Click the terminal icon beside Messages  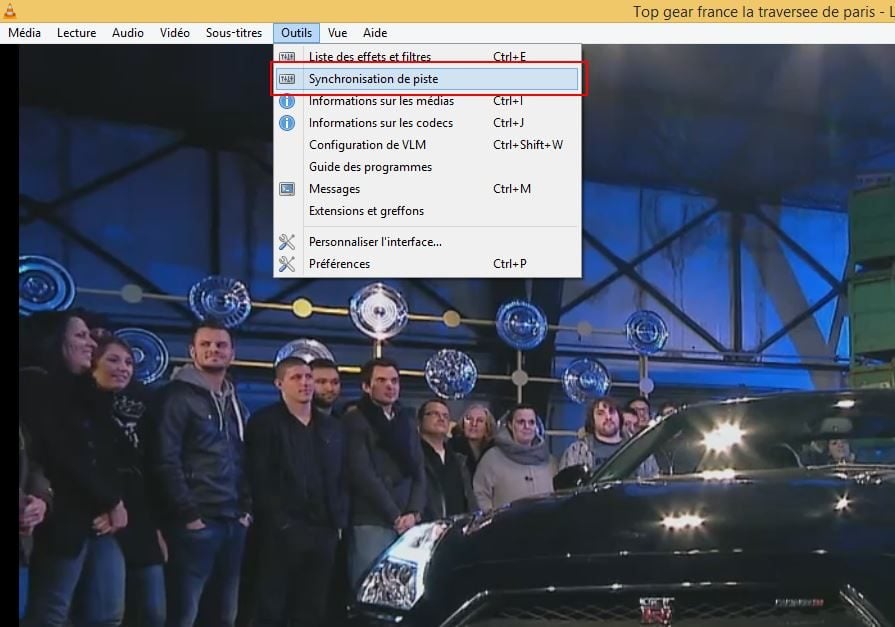[287, 189]
